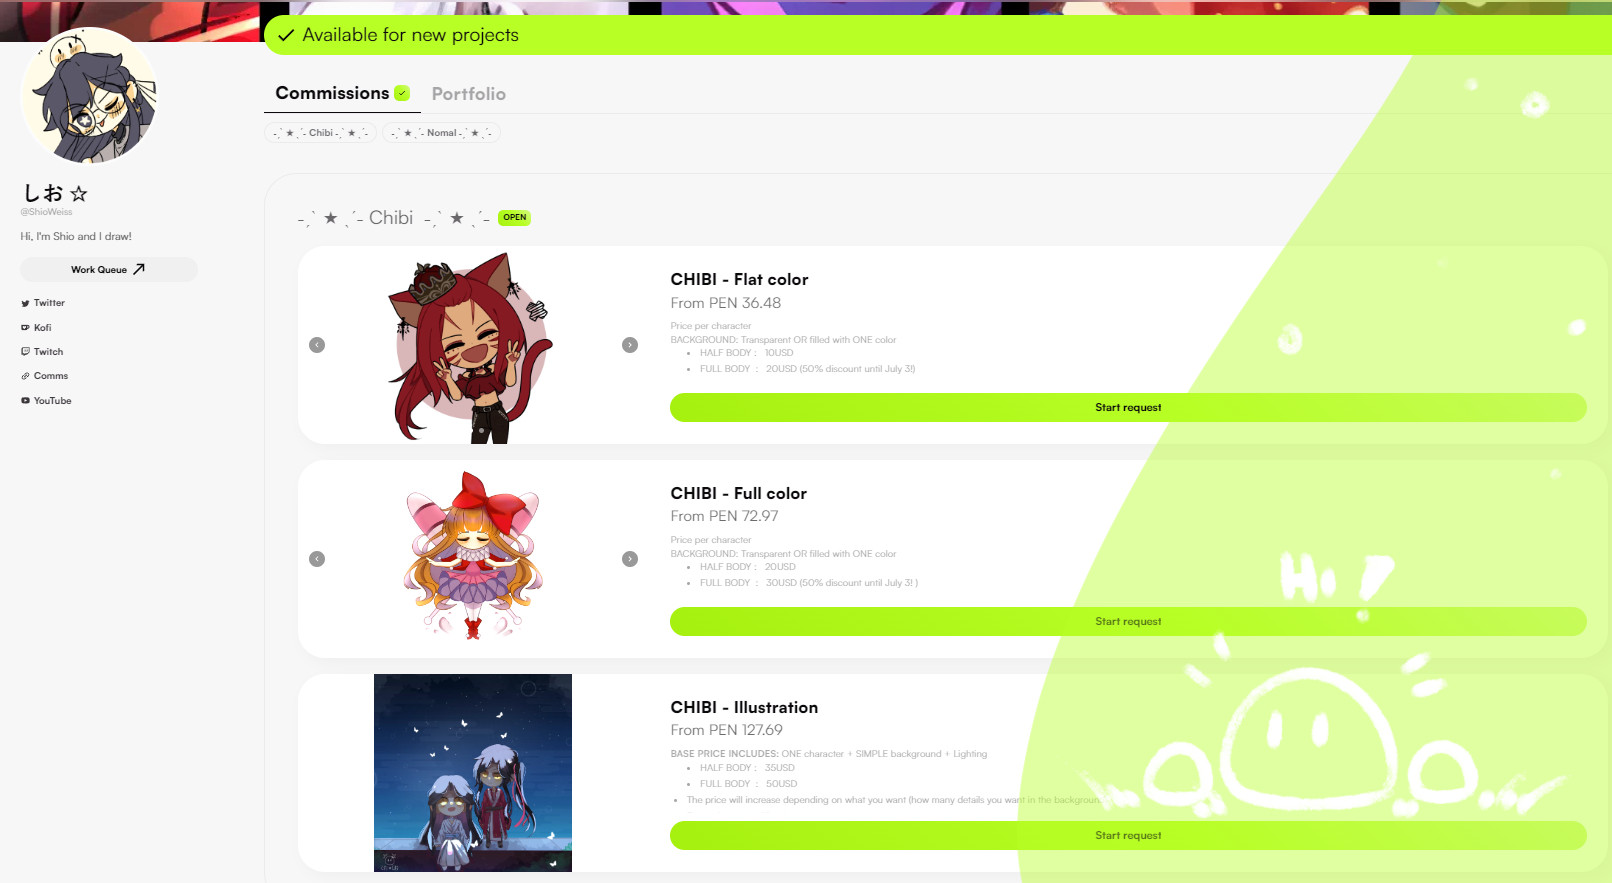Click the checkmark in the availability banner
Viewport: 1612px width, 883px height.
coord(286,35)
